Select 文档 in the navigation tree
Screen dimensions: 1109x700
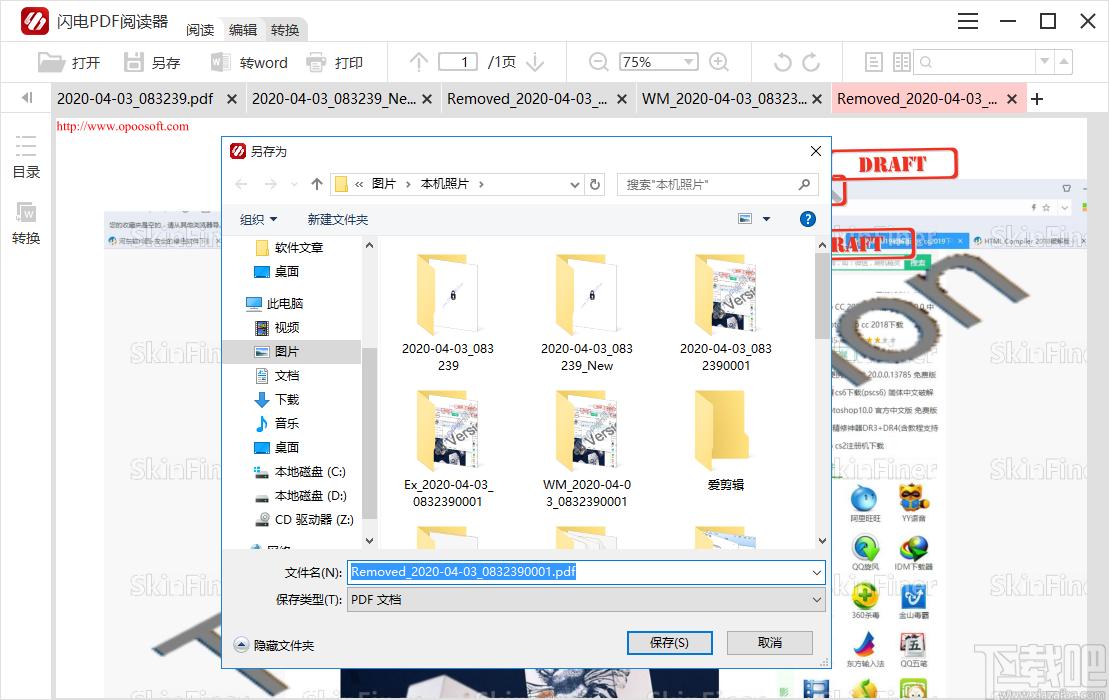[x=278, y=375]
